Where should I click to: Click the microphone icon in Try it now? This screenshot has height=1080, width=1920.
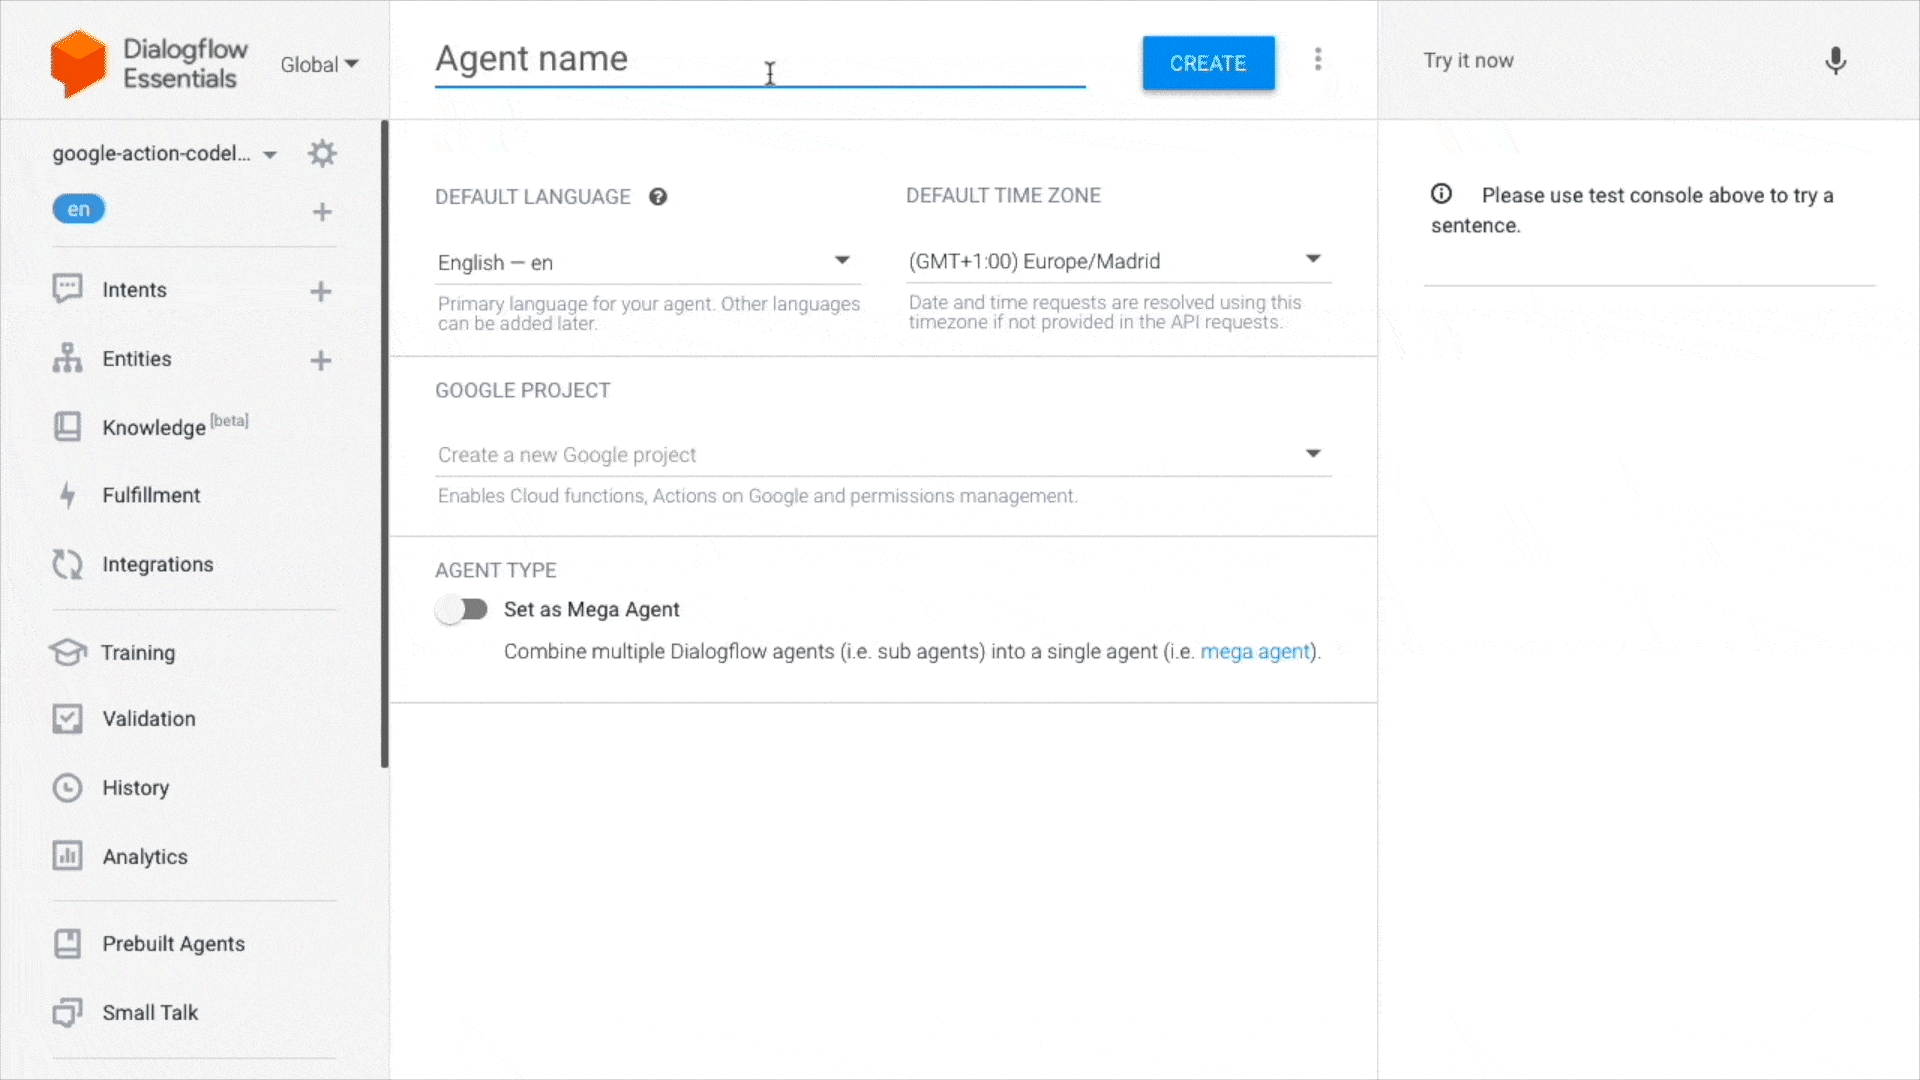(1835, 61)
